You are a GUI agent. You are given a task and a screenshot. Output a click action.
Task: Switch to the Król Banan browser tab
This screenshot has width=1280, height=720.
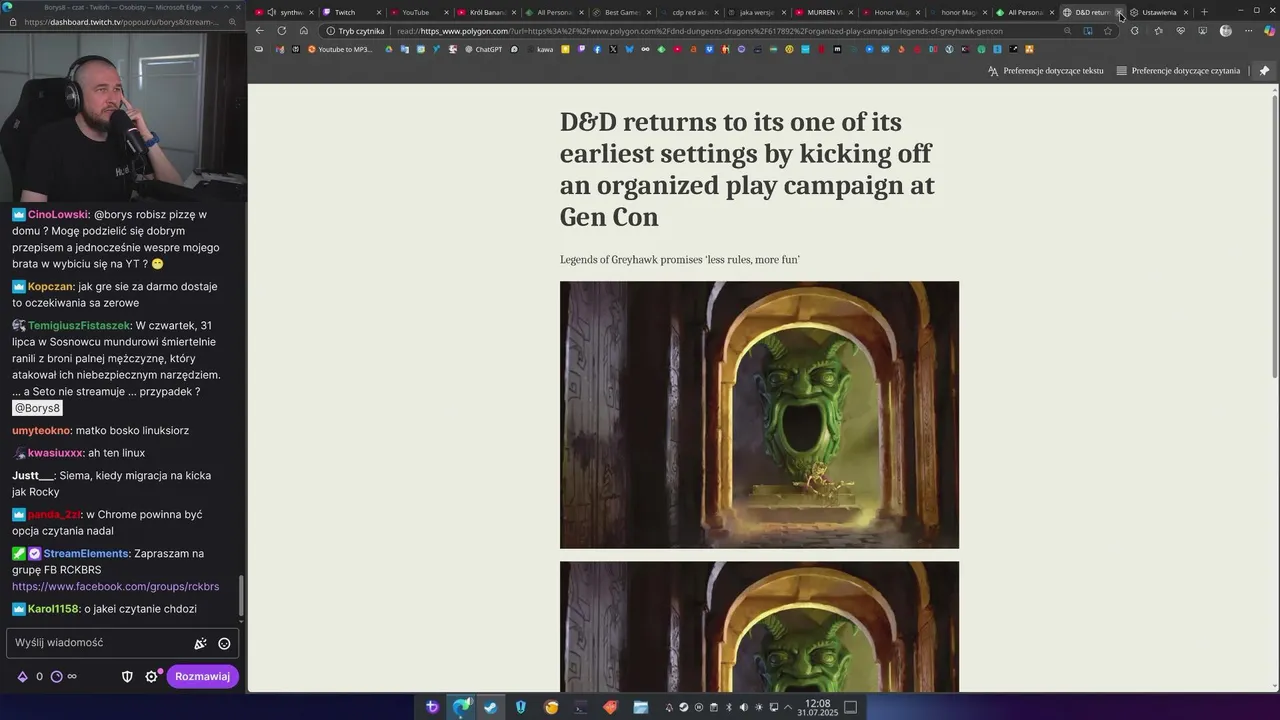(x=486, y=12)
